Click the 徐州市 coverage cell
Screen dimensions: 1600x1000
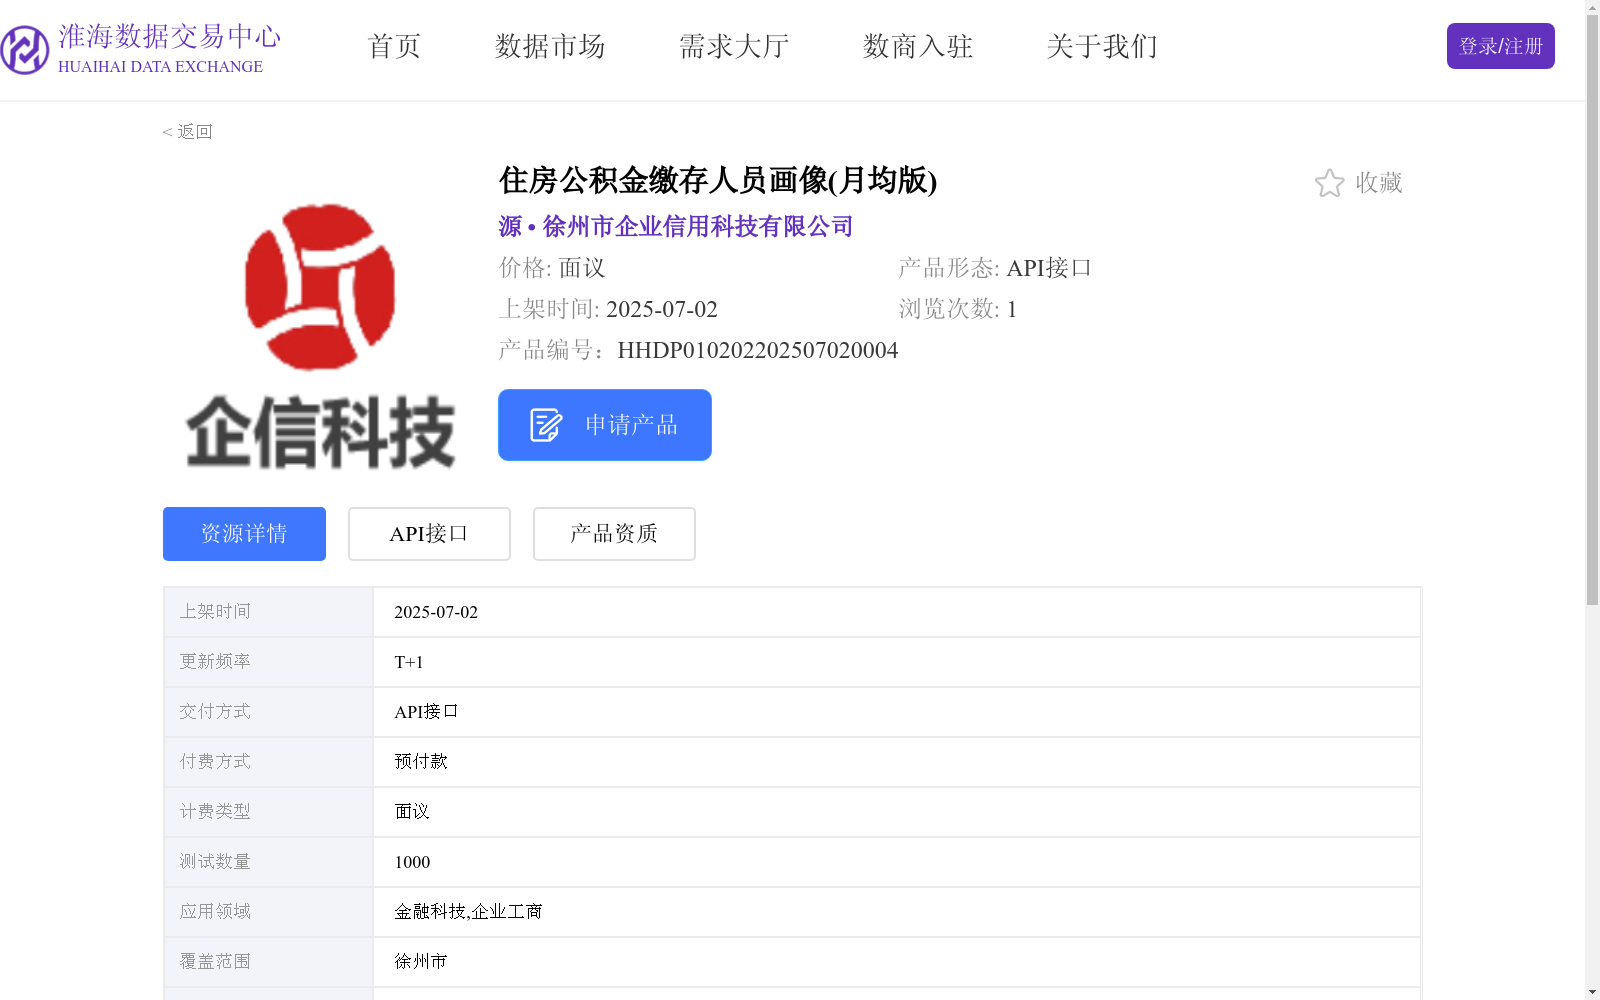pyautogui.click(x=896, y=962)
